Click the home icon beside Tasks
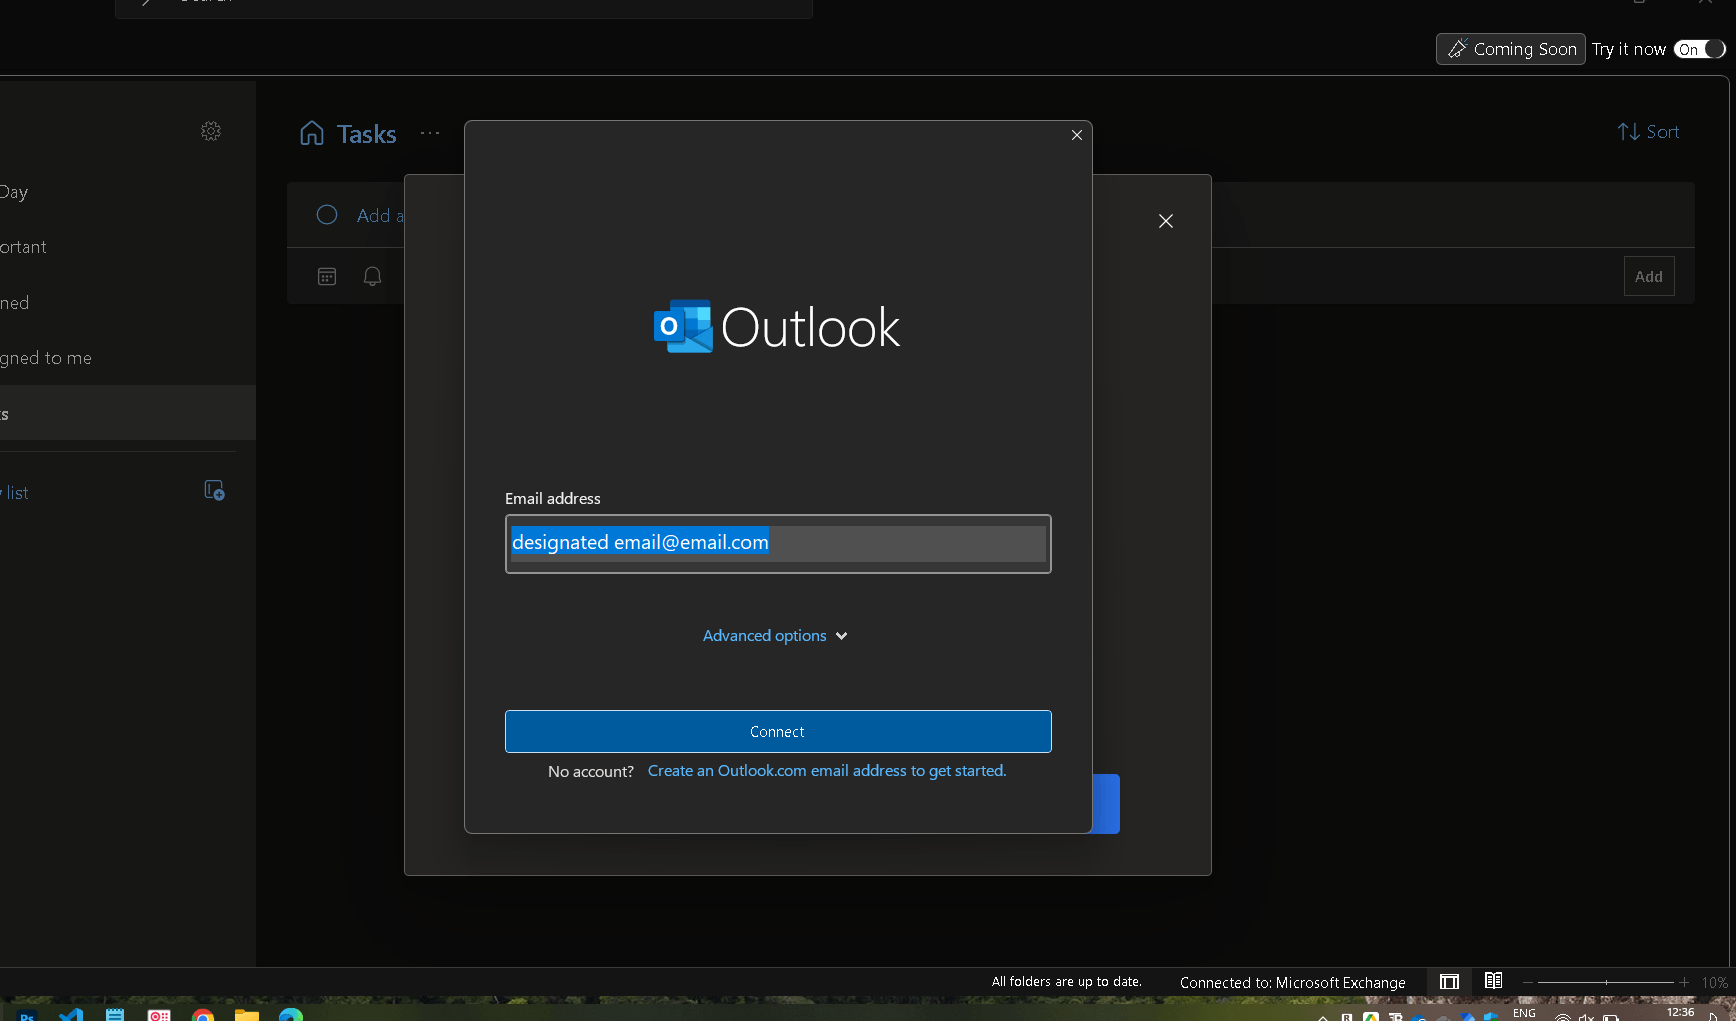Image resolution: width=1736 pixels, height=1021 pixels. (312, 133)
